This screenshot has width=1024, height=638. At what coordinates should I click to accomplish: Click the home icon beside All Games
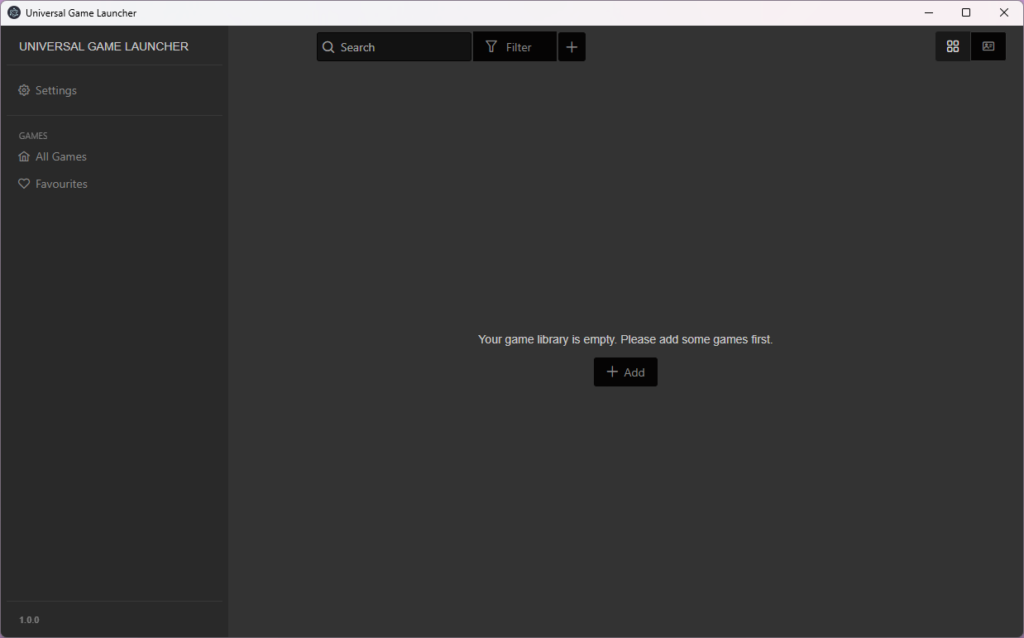[x=23, y=156]
